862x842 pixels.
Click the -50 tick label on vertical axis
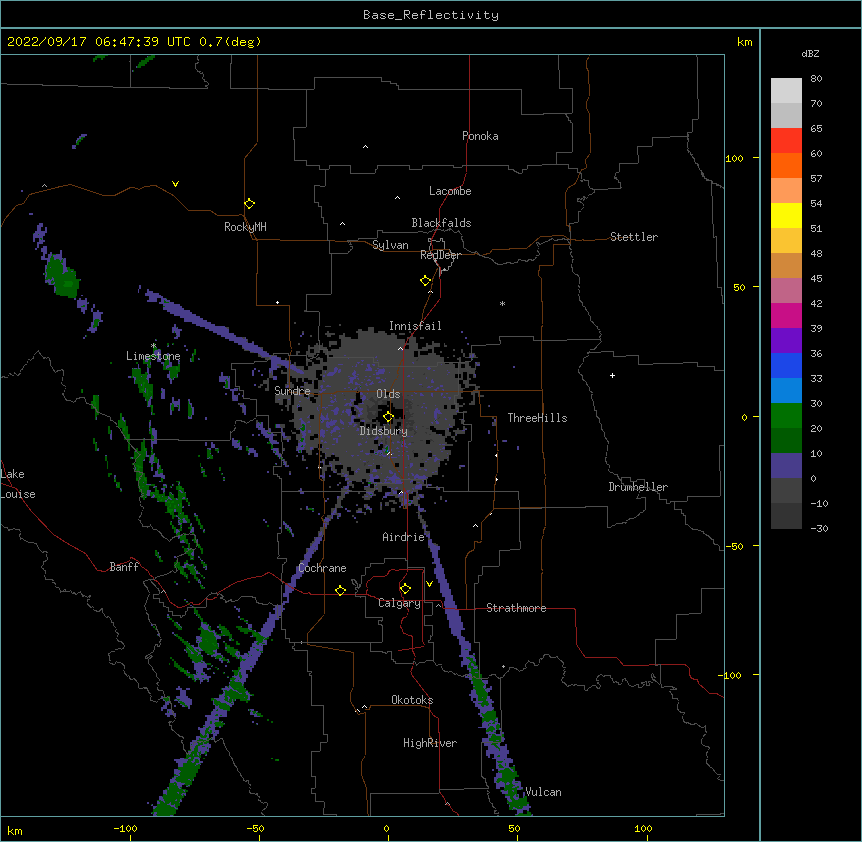(734, 546)
